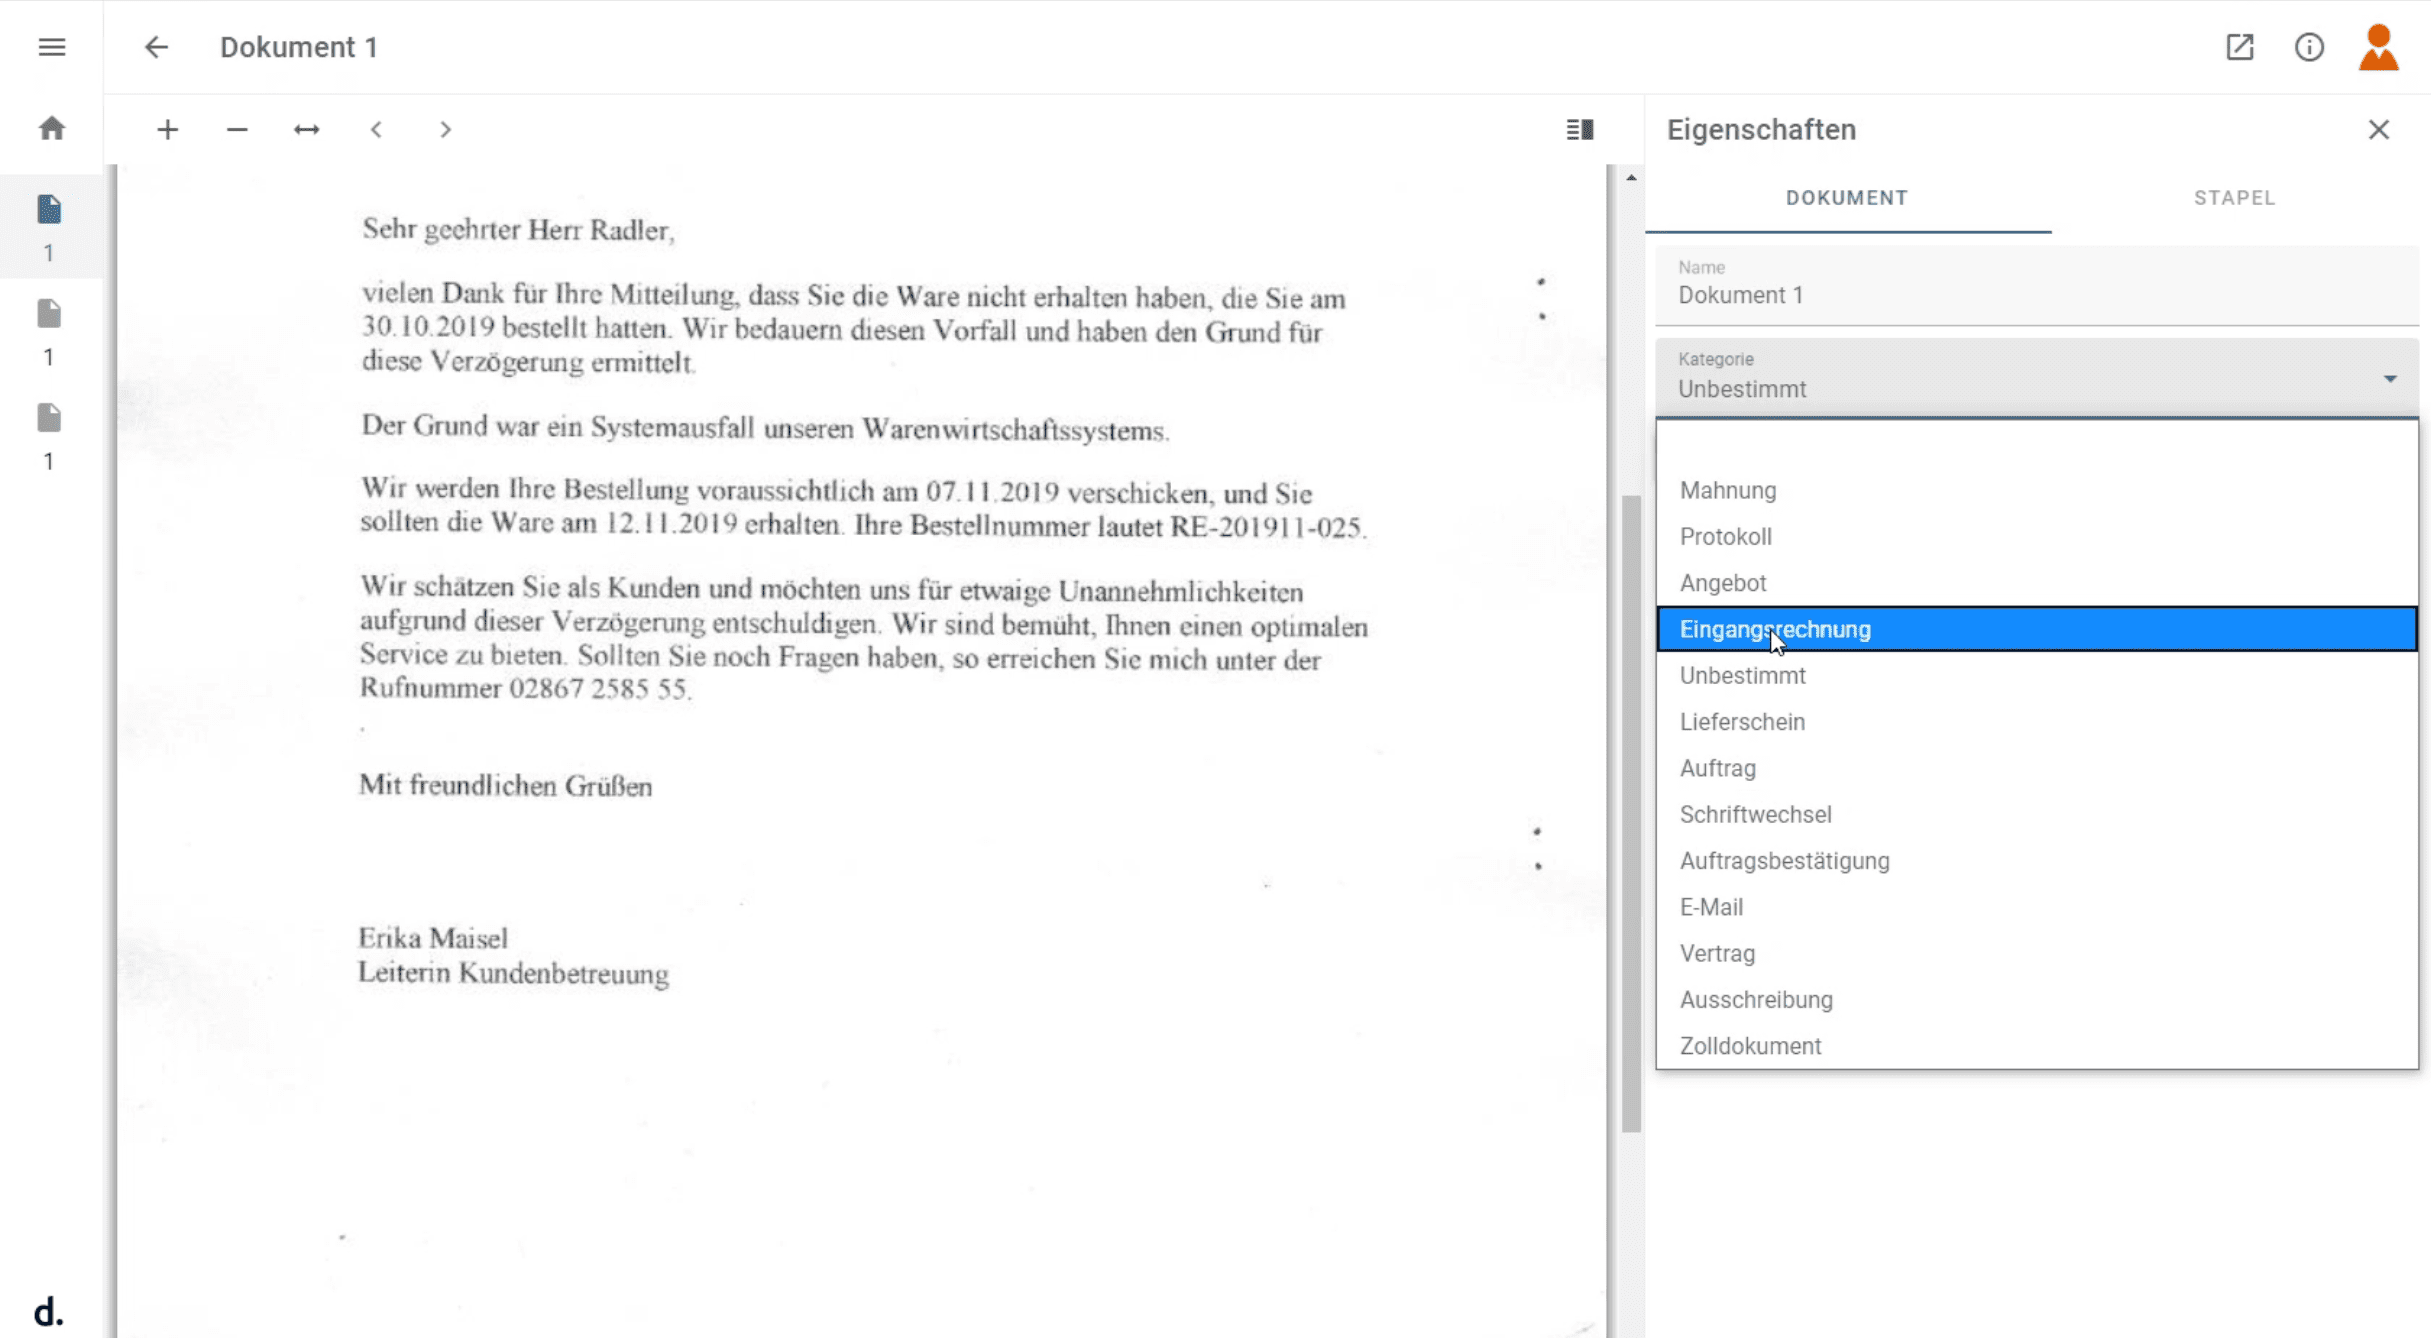Select the first document icon in sidebar

click(x=49, y=209)
